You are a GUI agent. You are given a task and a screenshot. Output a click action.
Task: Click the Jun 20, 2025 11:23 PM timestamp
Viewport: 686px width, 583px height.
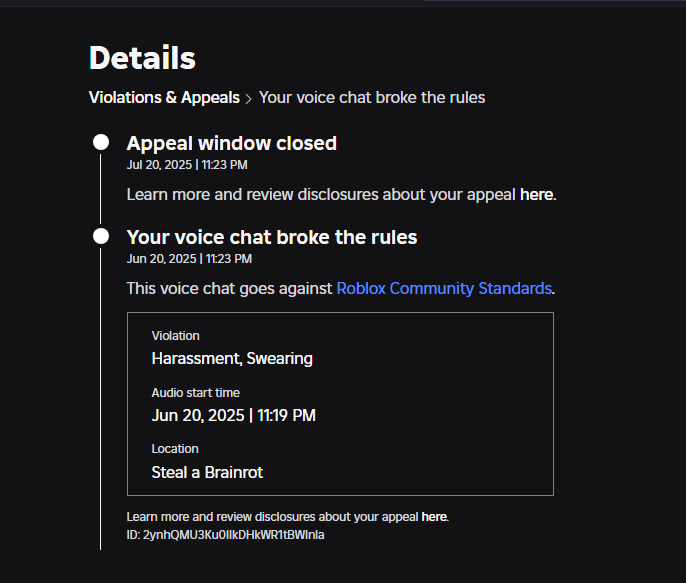(189, 258)
